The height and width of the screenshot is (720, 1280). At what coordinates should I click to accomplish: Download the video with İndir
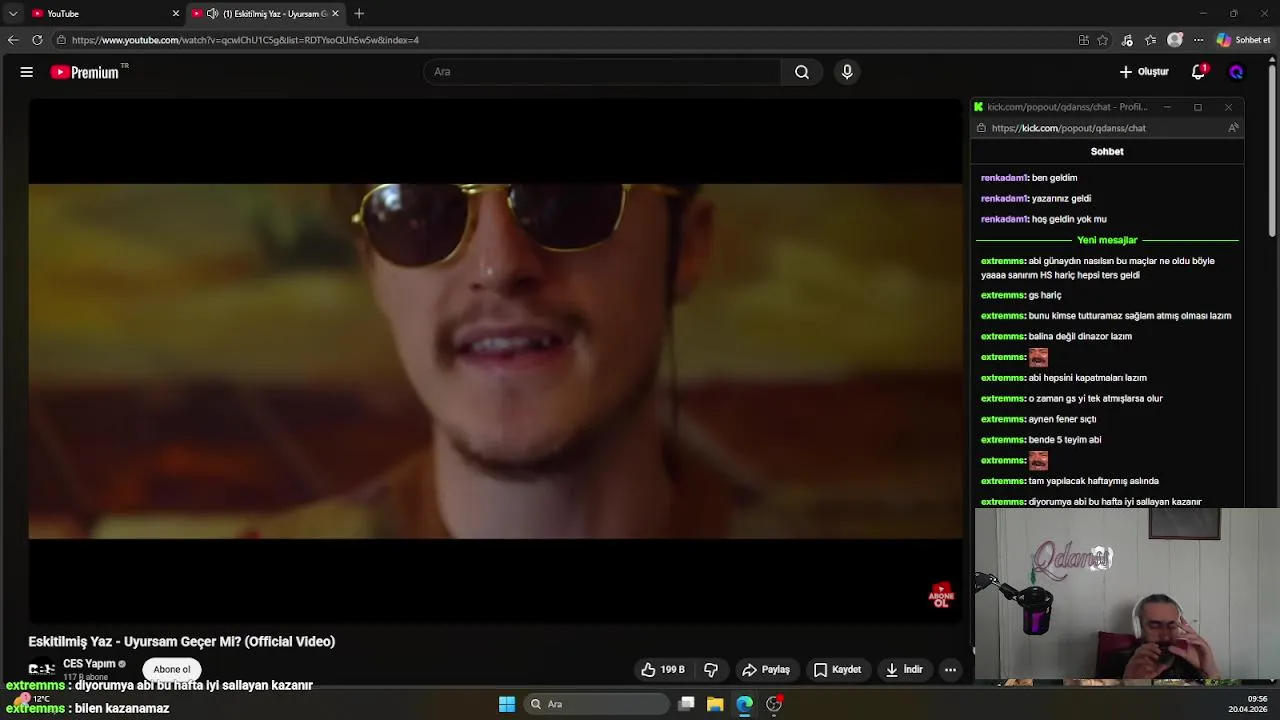[905, 670]
